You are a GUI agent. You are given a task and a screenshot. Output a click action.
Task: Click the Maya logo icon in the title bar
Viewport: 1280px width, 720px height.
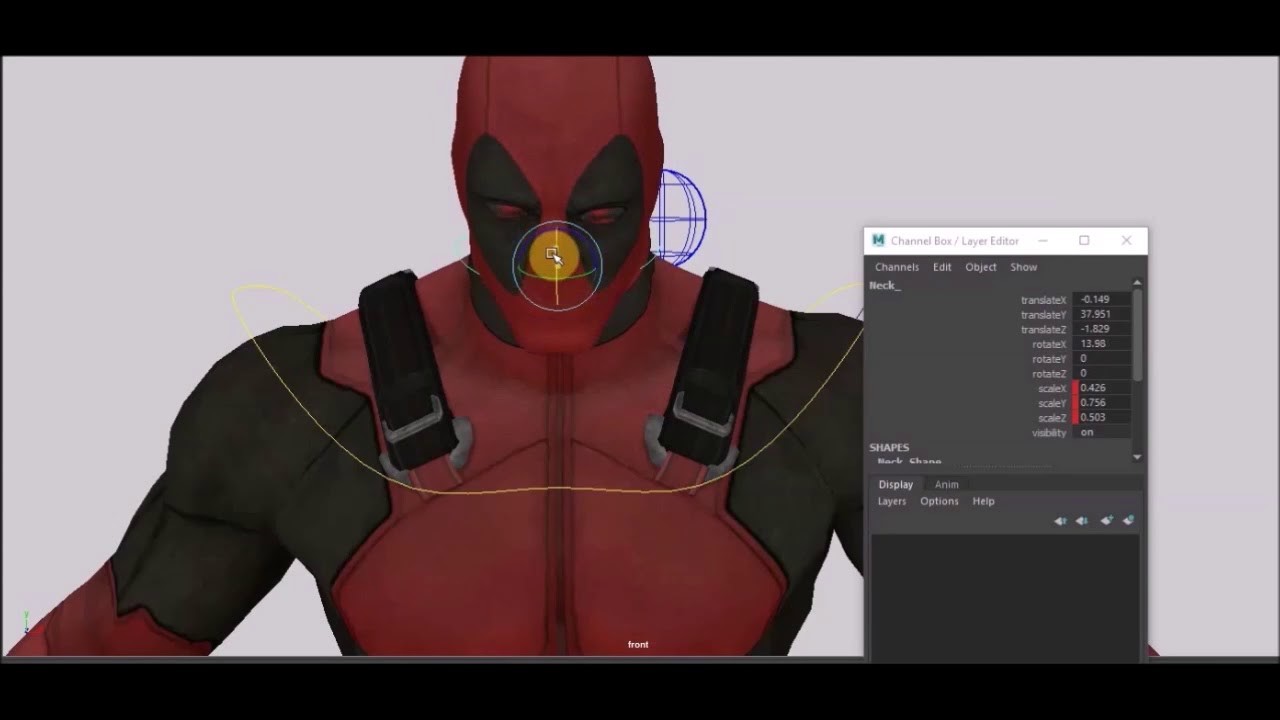coord(877,240)
